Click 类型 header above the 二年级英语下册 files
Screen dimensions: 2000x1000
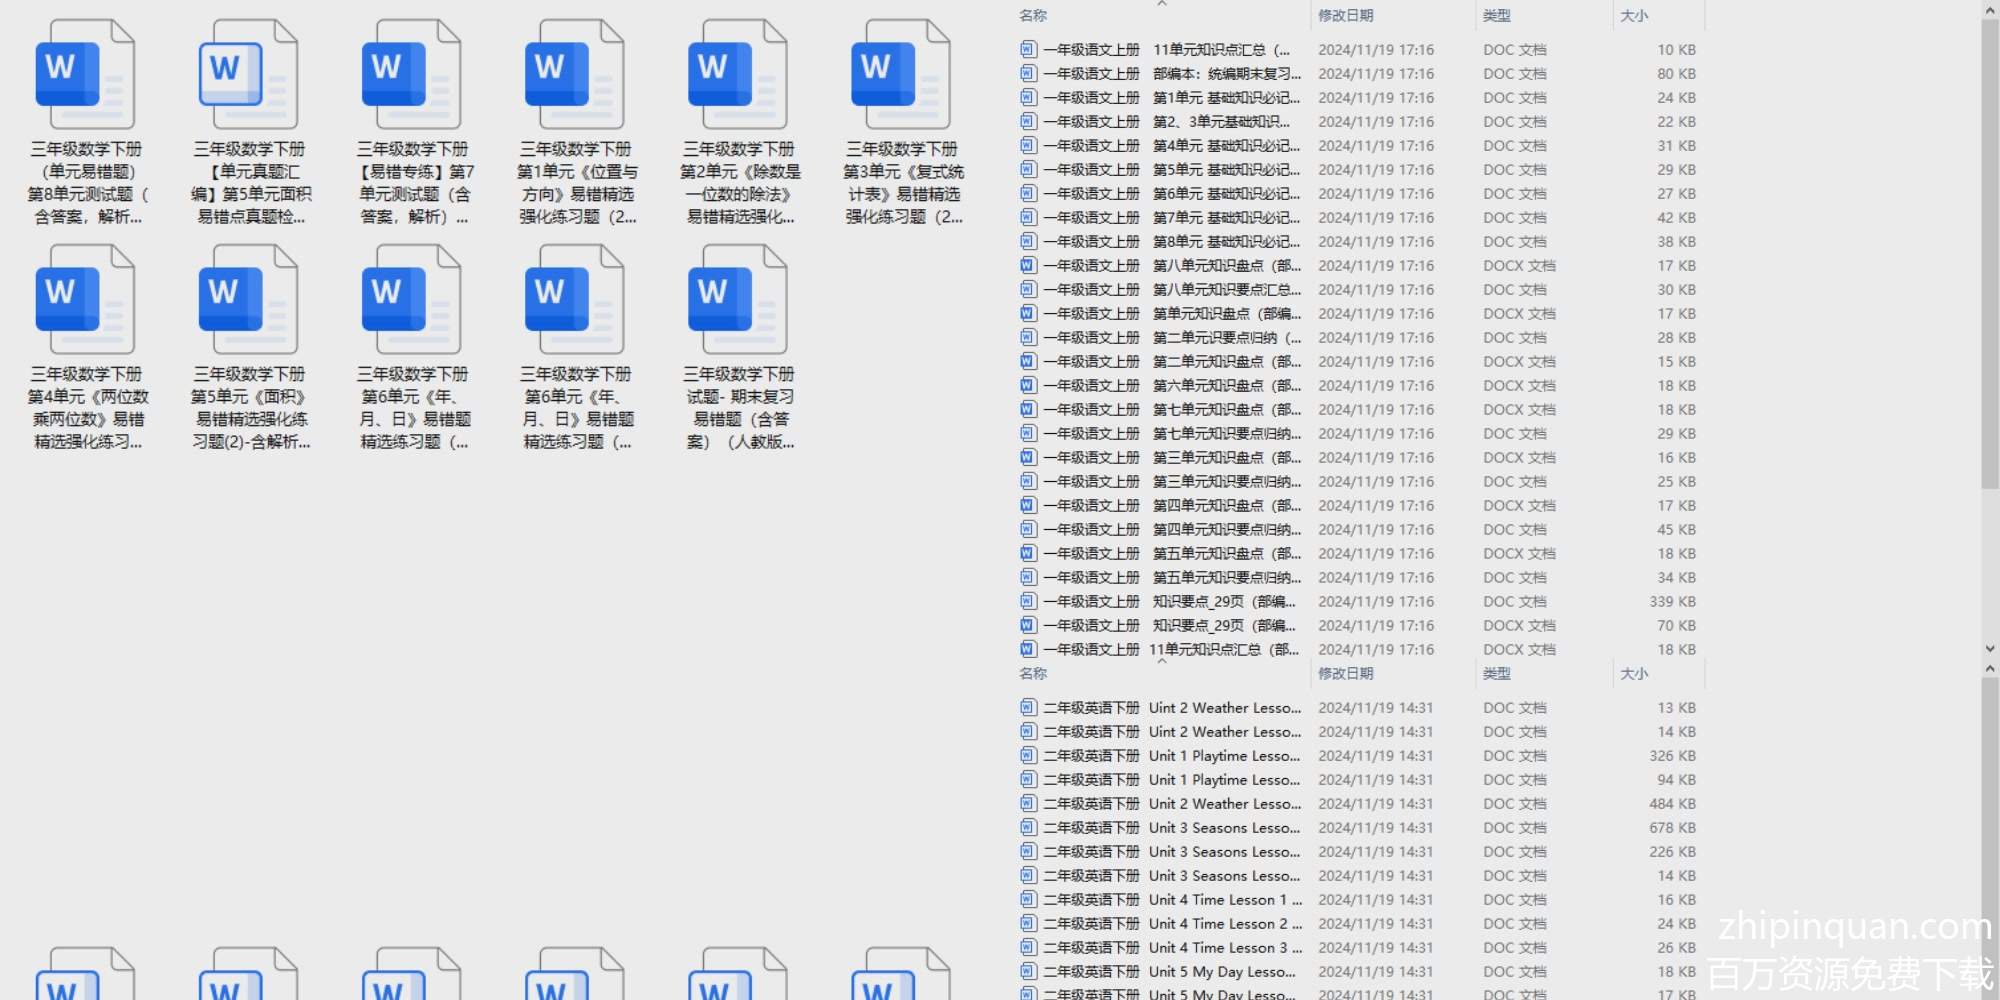click(x=1496, y=673)
